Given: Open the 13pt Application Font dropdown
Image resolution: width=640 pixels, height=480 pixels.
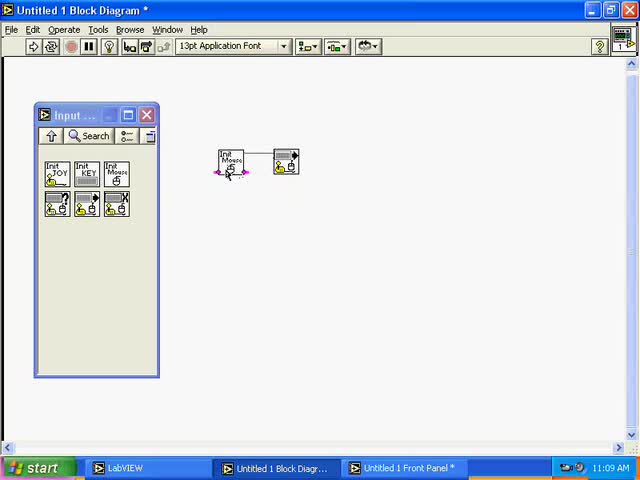Looking at the screenshot, I should click(x=234, y=47).
